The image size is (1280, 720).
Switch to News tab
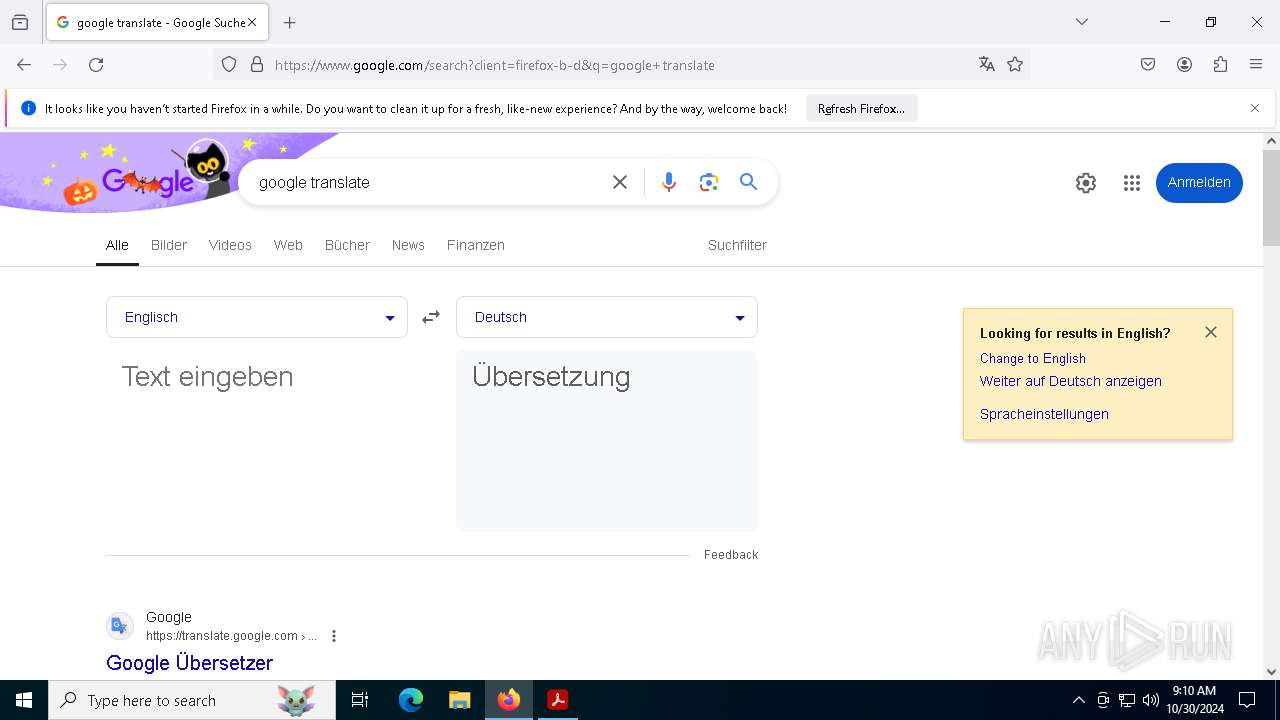click(408, 245)
